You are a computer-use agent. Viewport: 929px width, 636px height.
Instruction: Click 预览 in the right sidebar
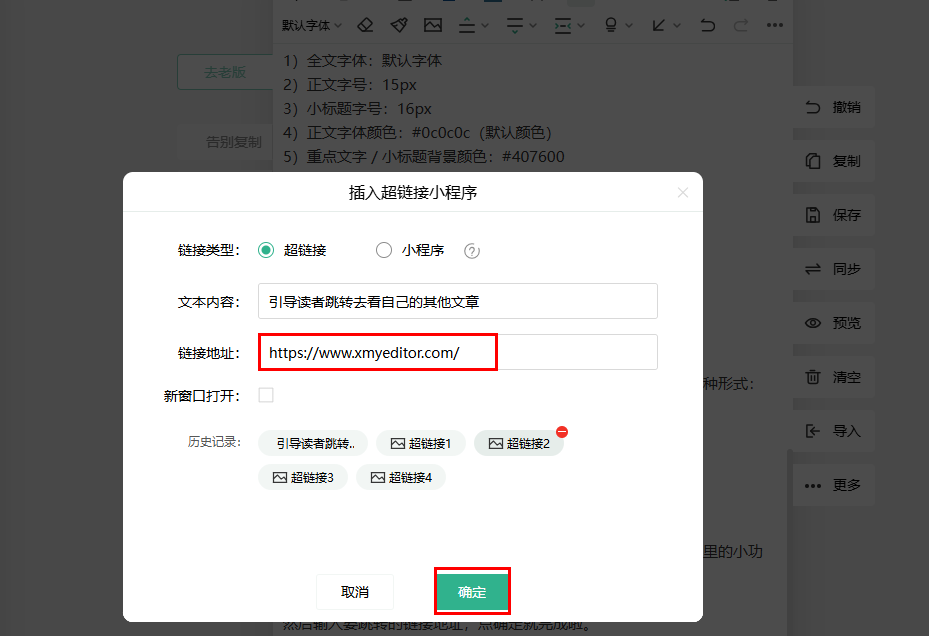click(x=834, y=323)
